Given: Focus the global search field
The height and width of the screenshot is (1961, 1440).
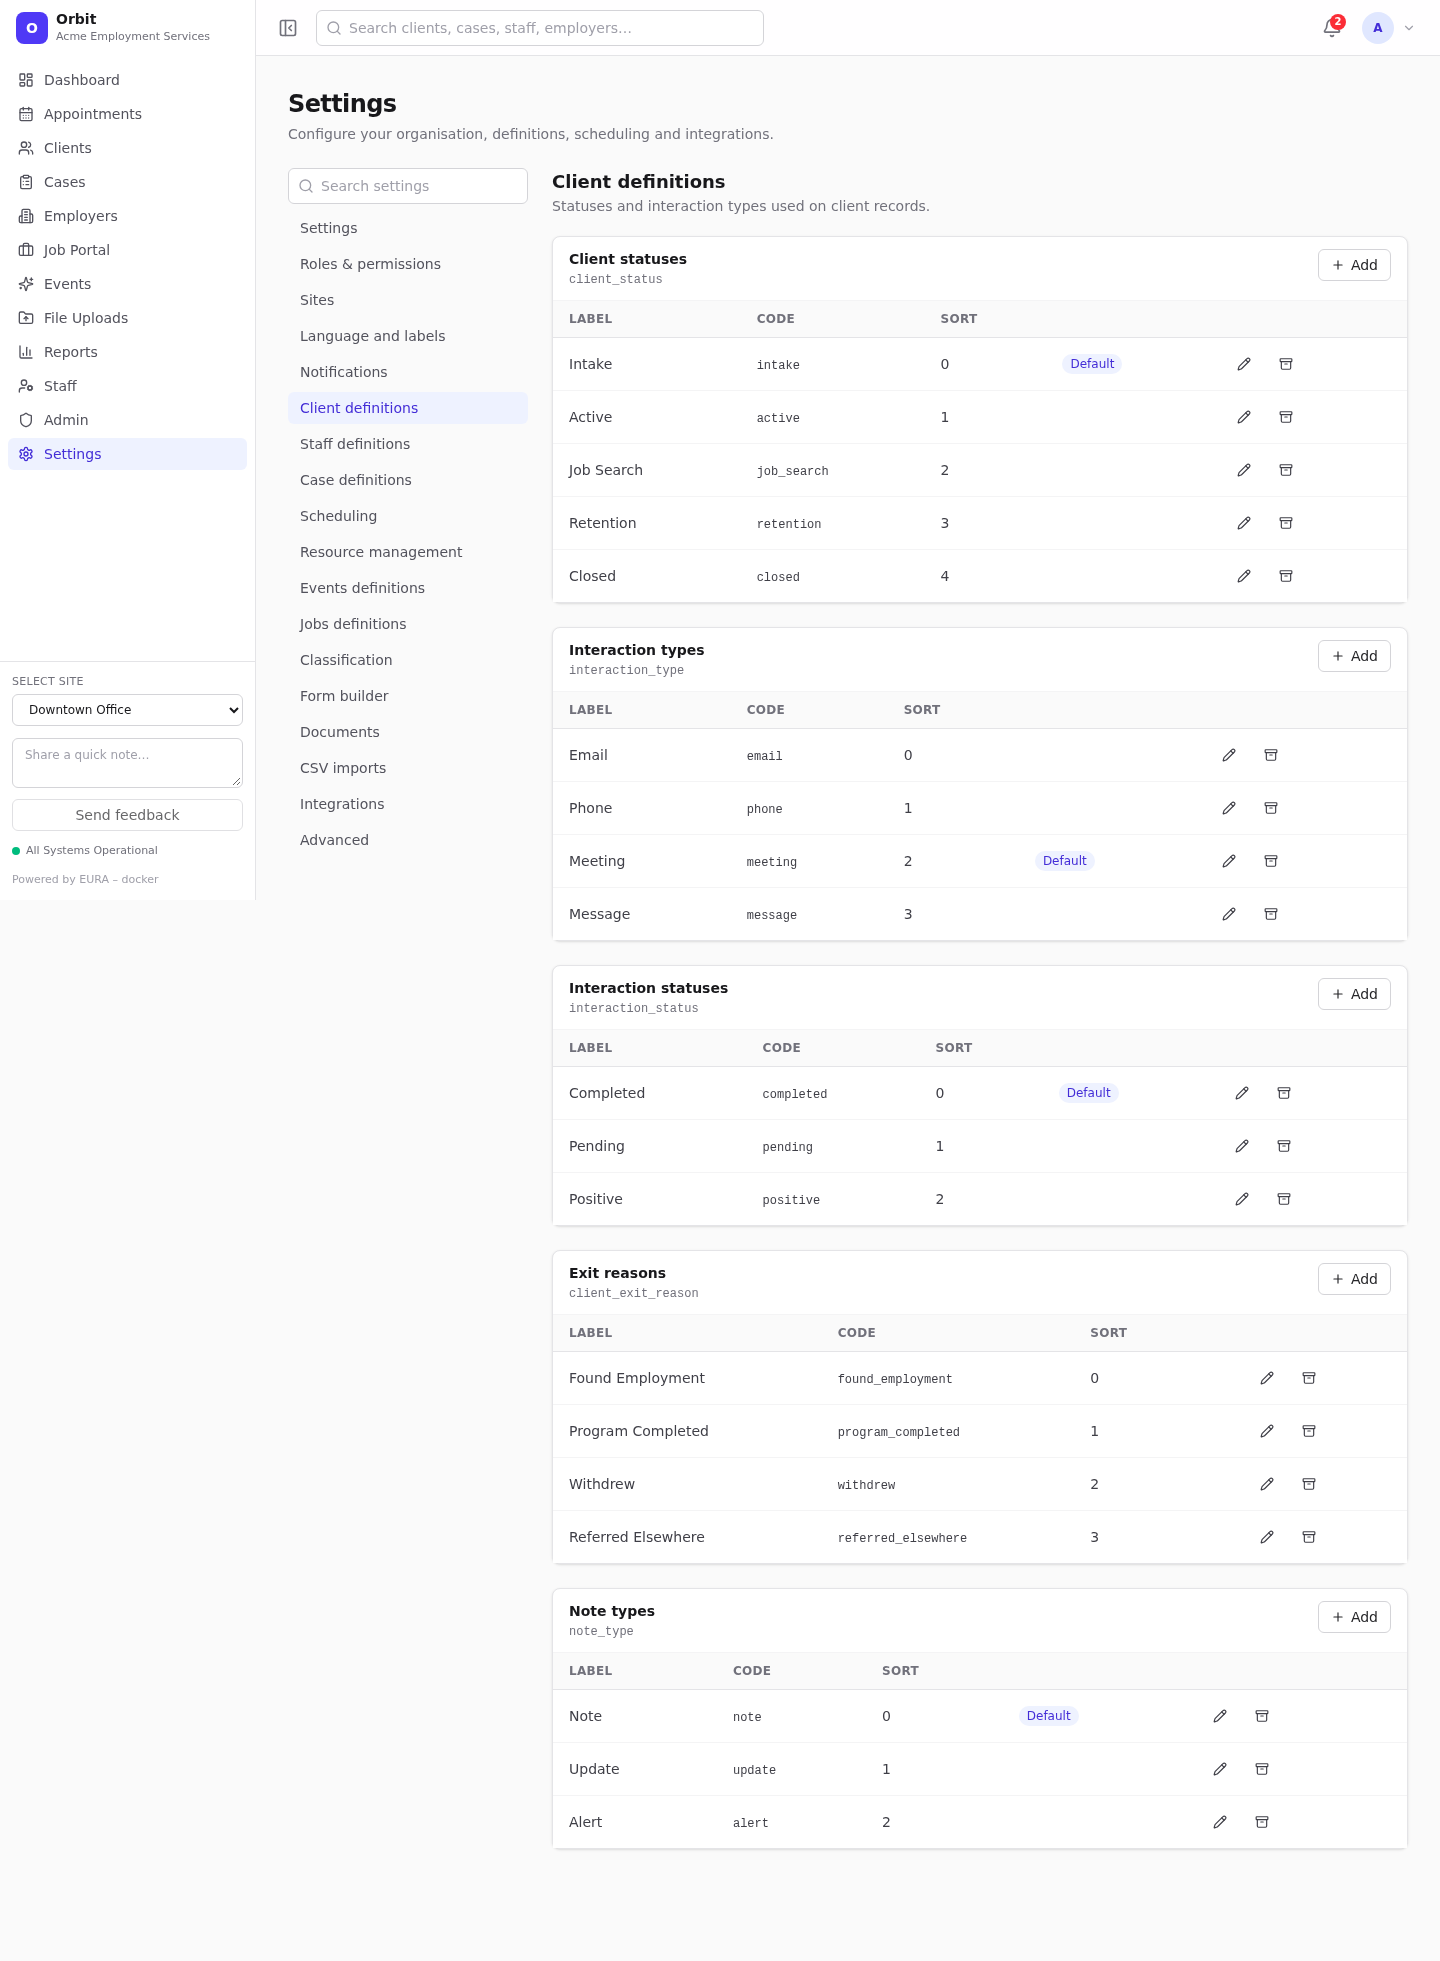Looking at the screenshot, I should 540,28.
